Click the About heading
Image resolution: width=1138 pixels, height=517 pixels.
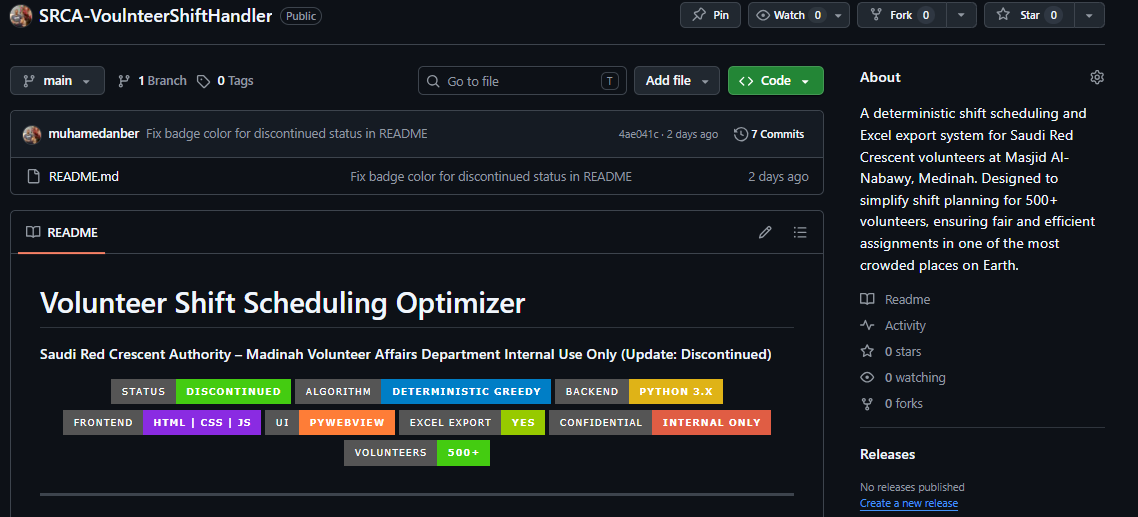click(x=880, y=77)
